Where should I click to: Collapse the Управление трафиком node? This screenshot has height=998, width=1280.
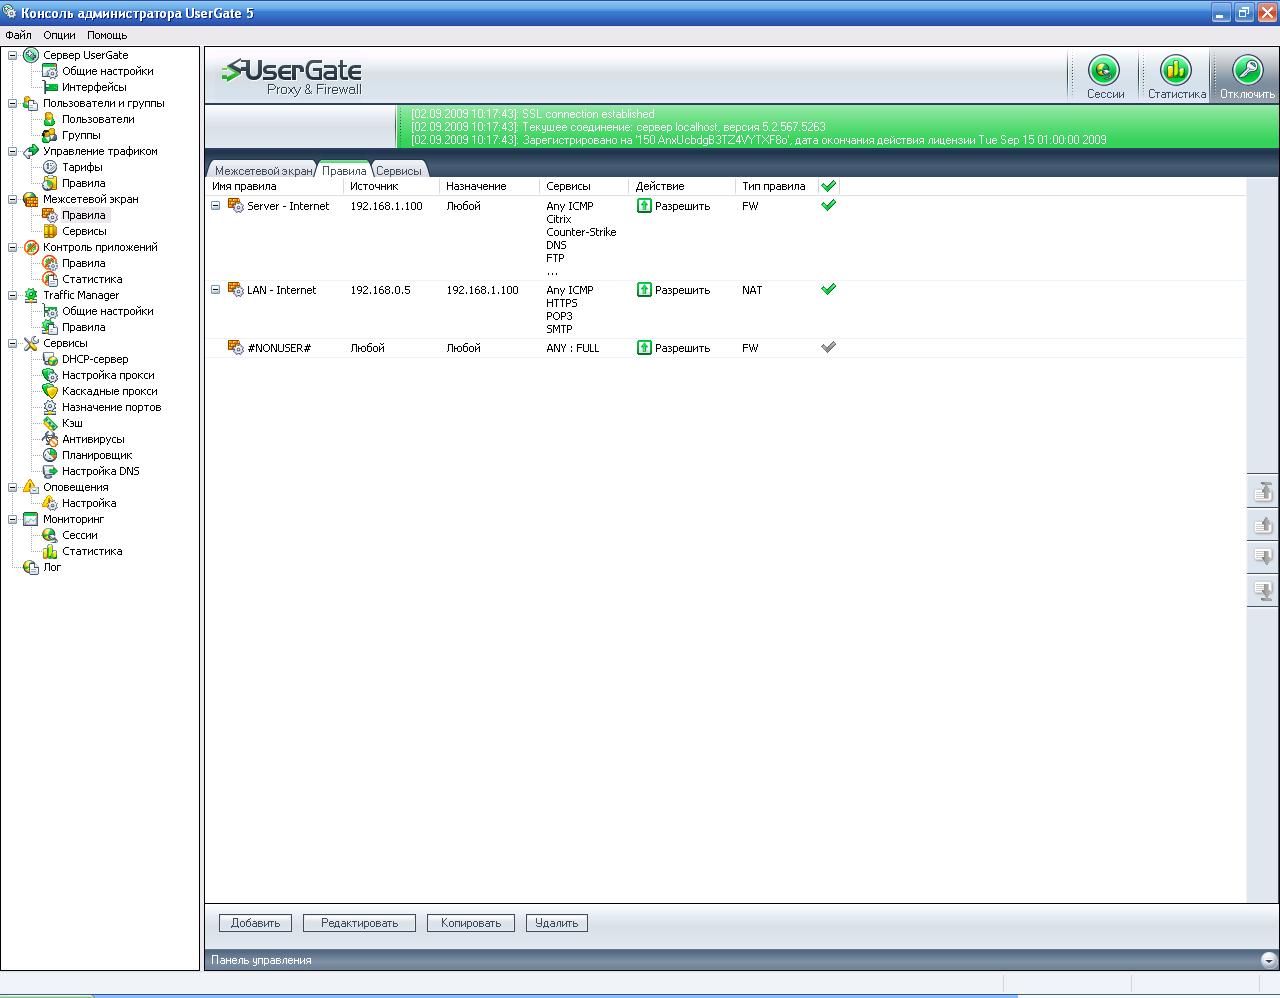pos(13,151)
